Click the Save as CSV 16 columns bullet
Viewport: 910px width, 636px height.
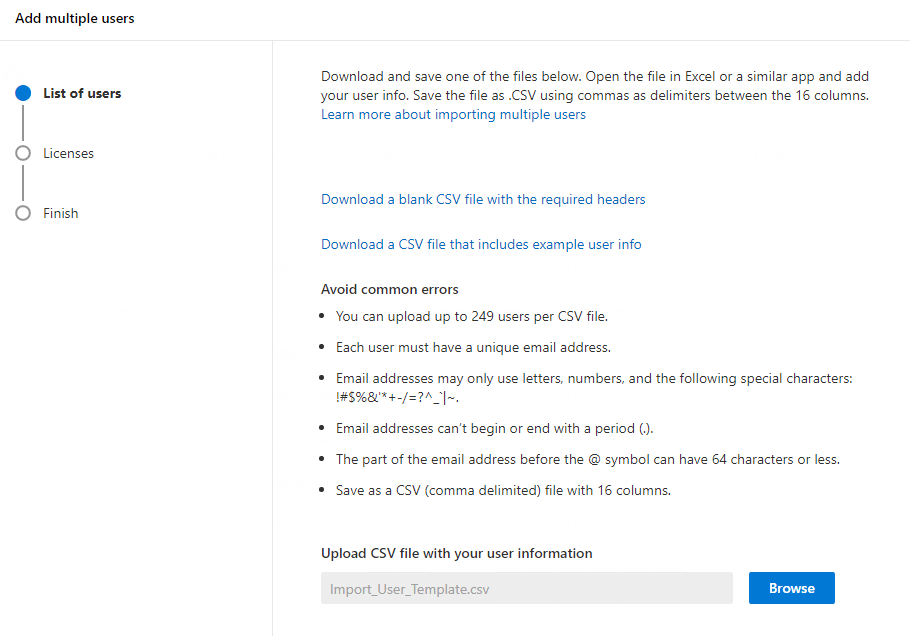coord(503,490)
